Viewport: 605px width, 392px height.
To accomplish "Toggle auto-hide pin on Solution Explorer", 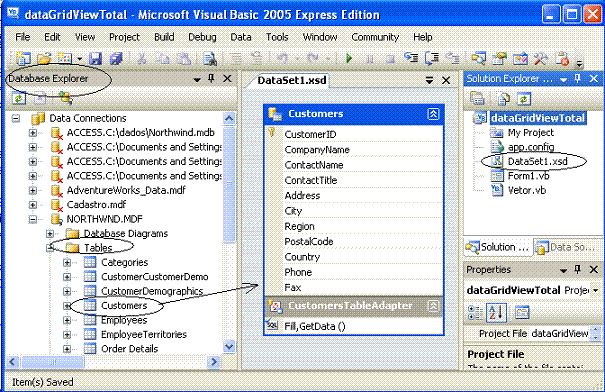I will pos(578,79).
